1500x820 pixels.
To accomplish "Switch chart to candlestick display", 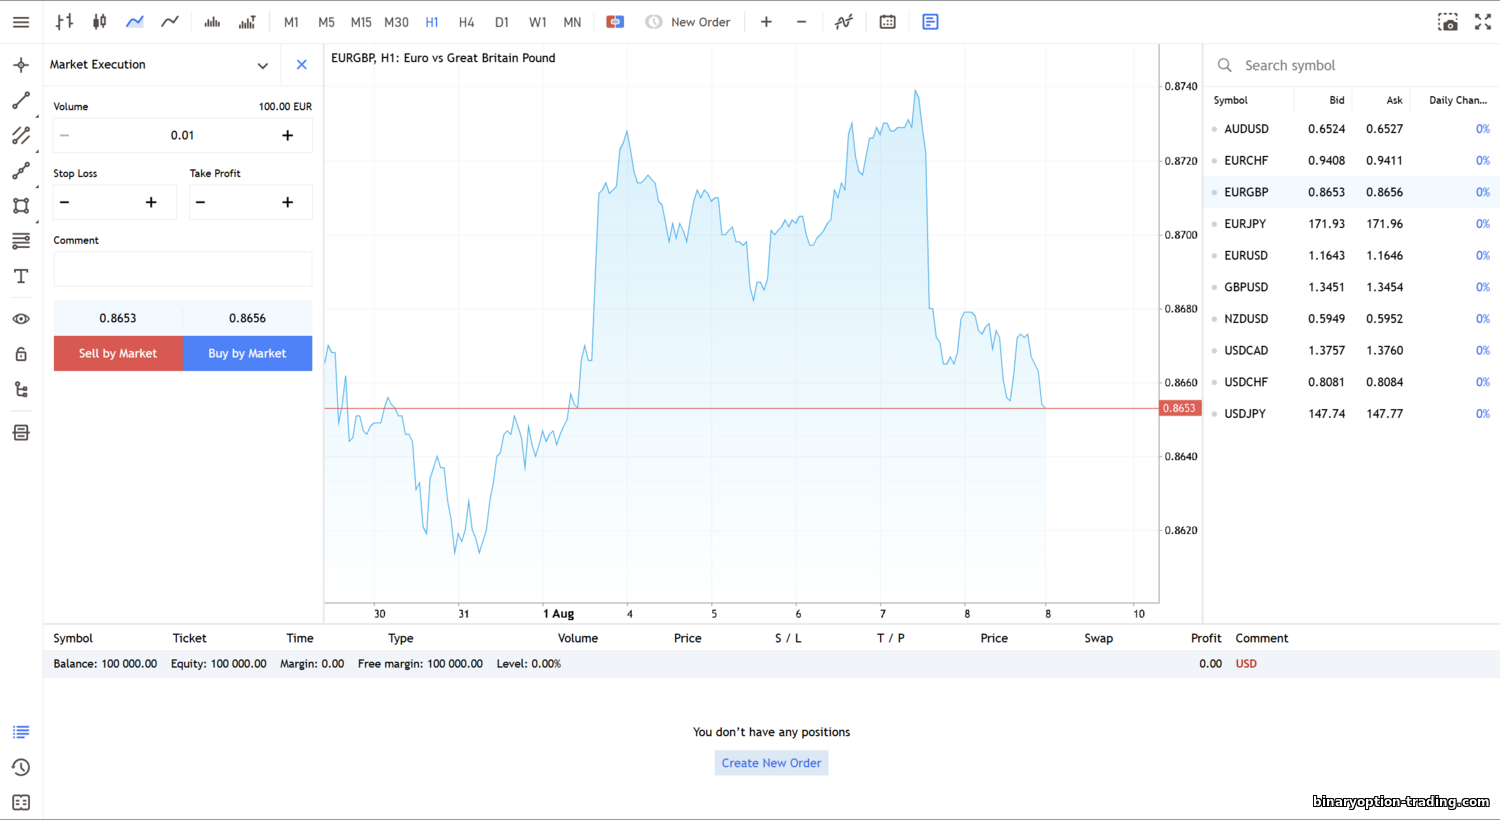I will coord(99,22).
